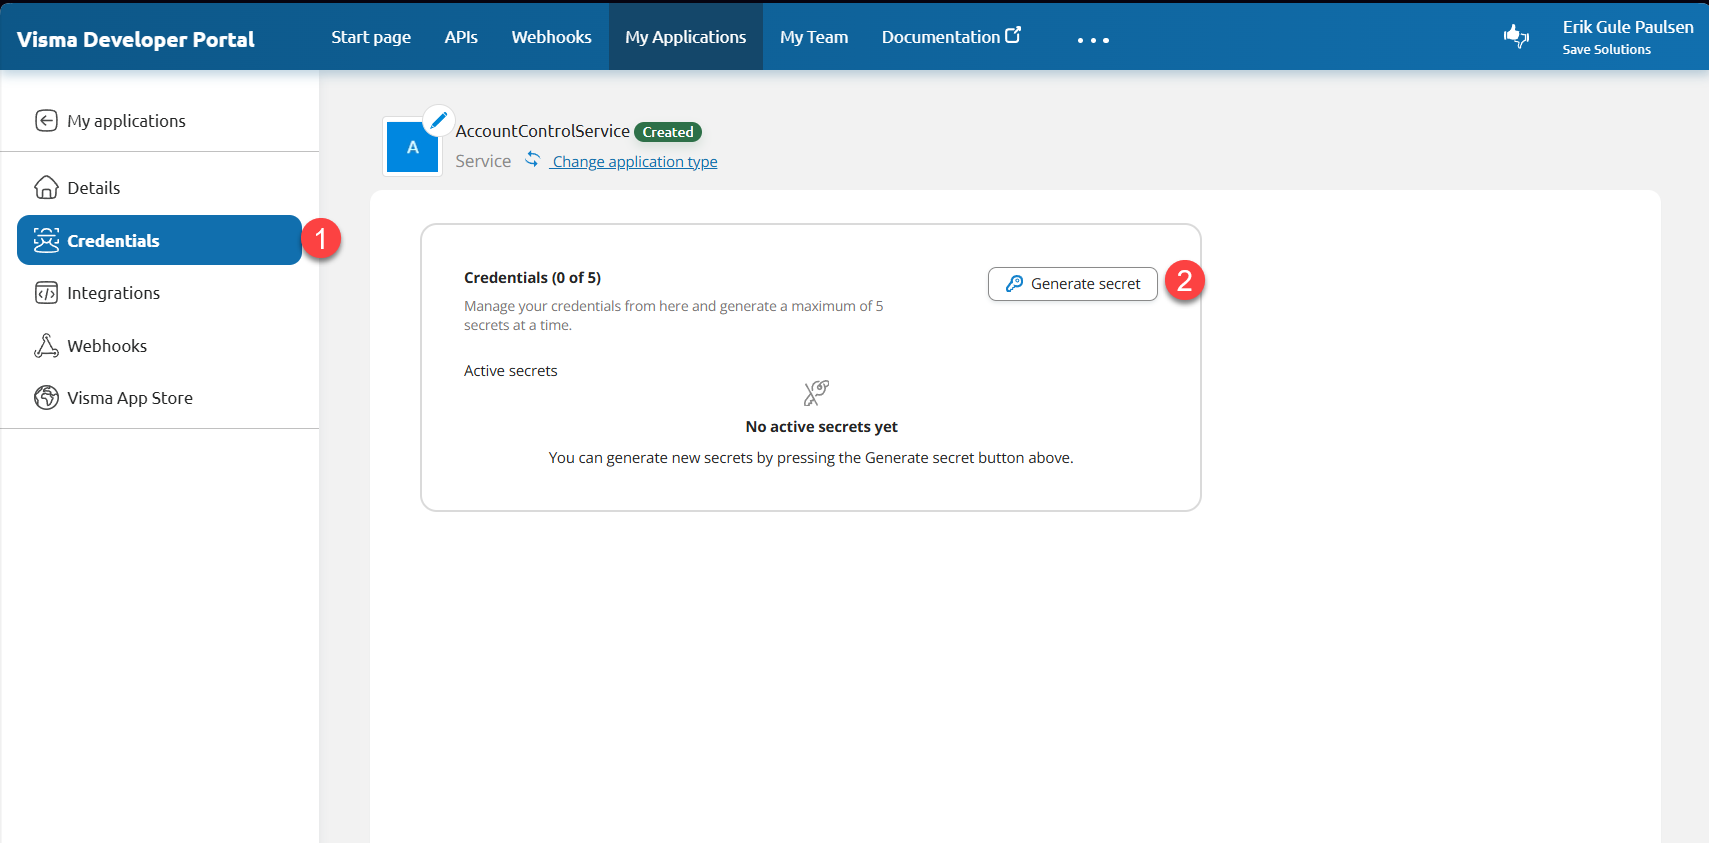Screen dimensions: 1709x843
Task: Go to APIs in top navigation
Action: pyautogui.click(x=461, y=37)
